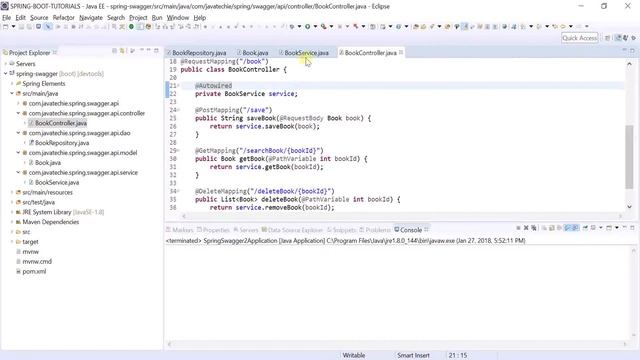Maximize the Console panel

[x=632, y=228]
